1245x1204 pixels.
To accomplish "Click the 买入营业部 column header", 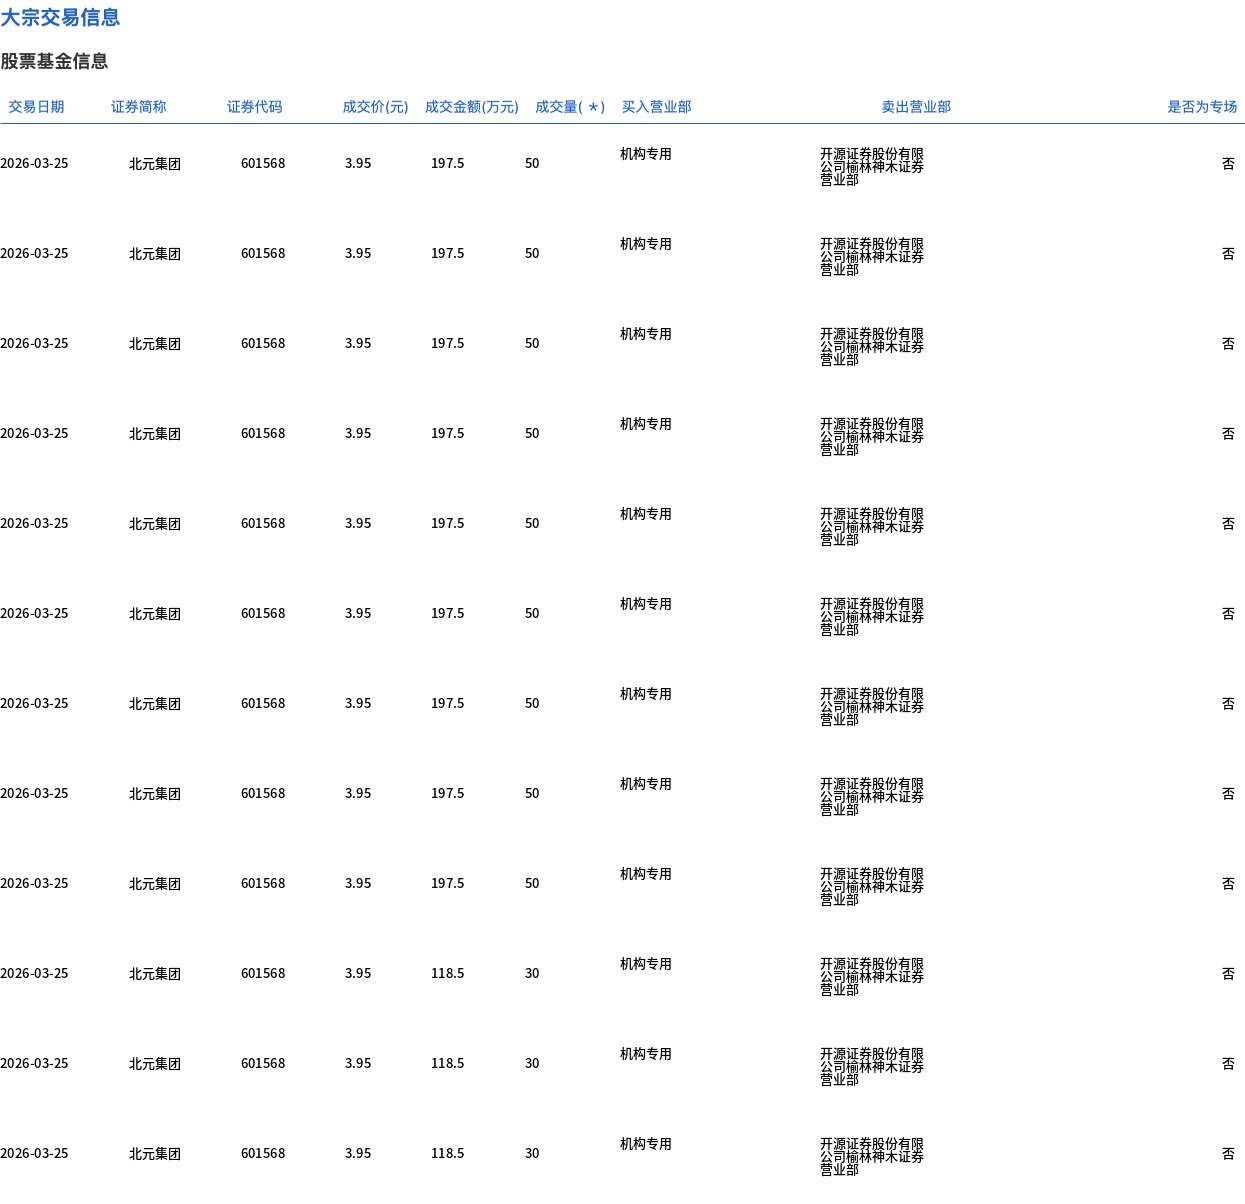I will click(656, 107).
